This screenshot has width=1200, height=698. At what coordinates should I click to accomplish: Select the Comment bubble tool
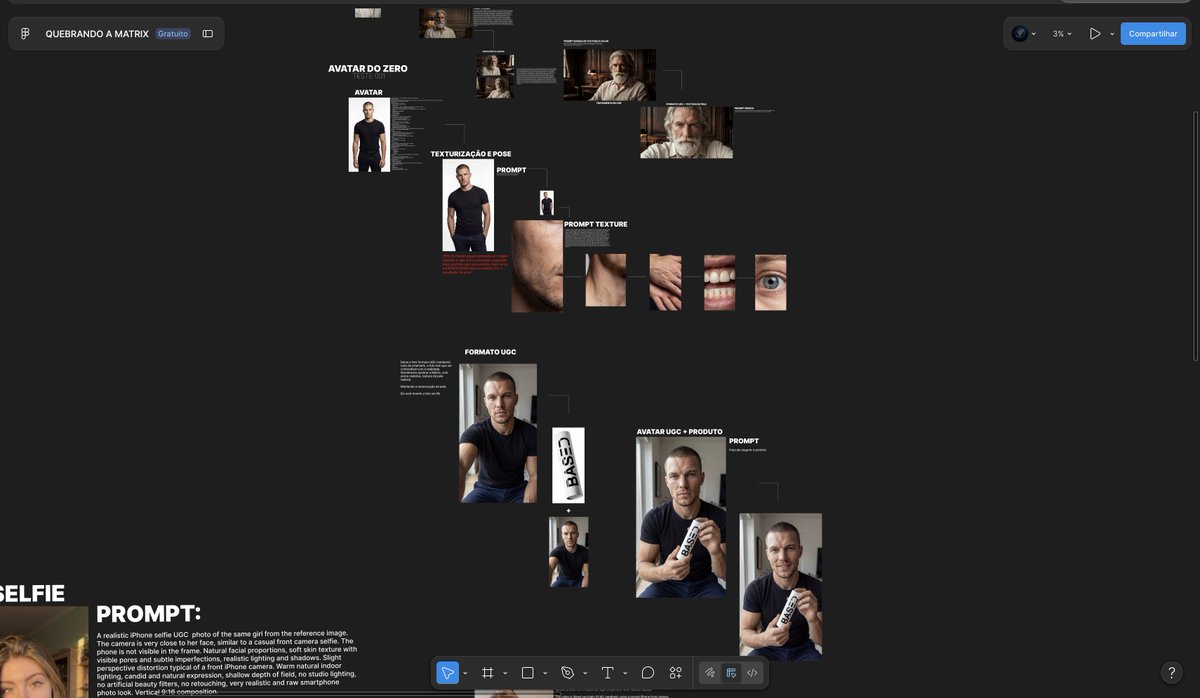coord(648,673)
